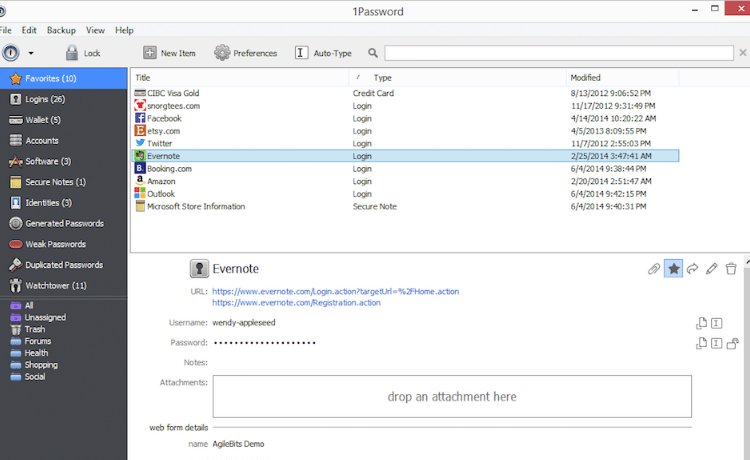
Task: Open the View menu
Action: click(x=95, y=30)
